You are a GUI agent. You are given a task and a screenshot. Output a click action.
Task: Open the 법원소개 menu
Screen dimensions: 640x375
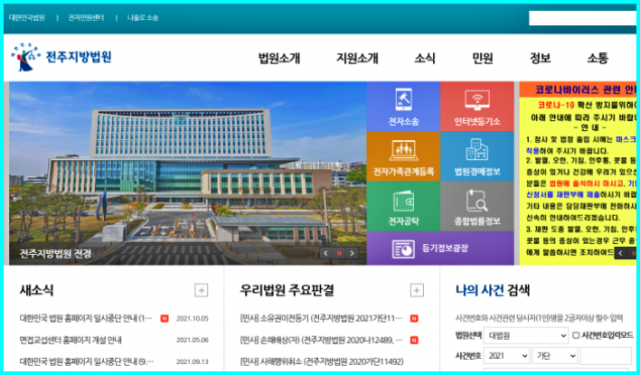[279, 58]
